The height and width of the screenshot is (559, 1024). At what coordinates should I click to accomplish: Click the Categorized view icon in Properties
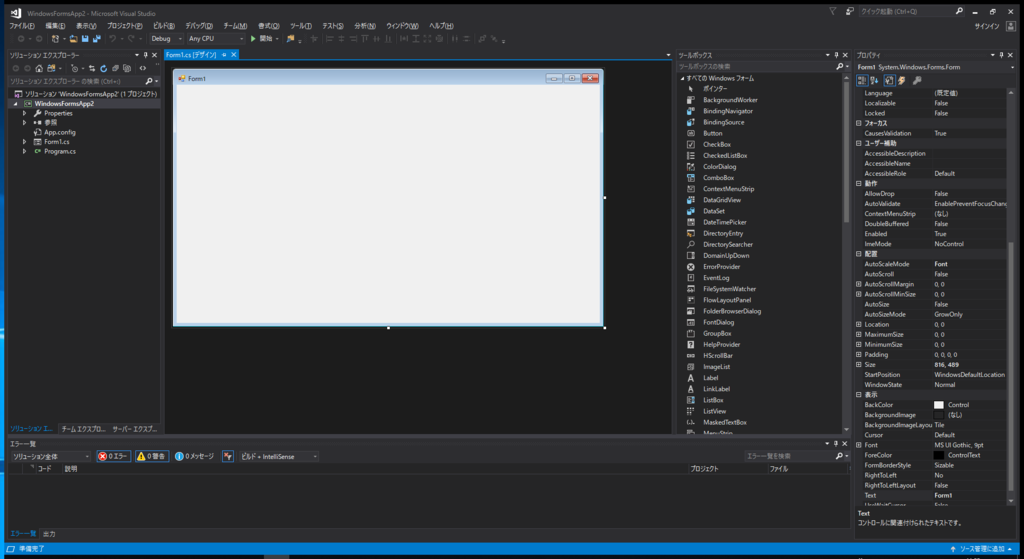coord(862,80)
